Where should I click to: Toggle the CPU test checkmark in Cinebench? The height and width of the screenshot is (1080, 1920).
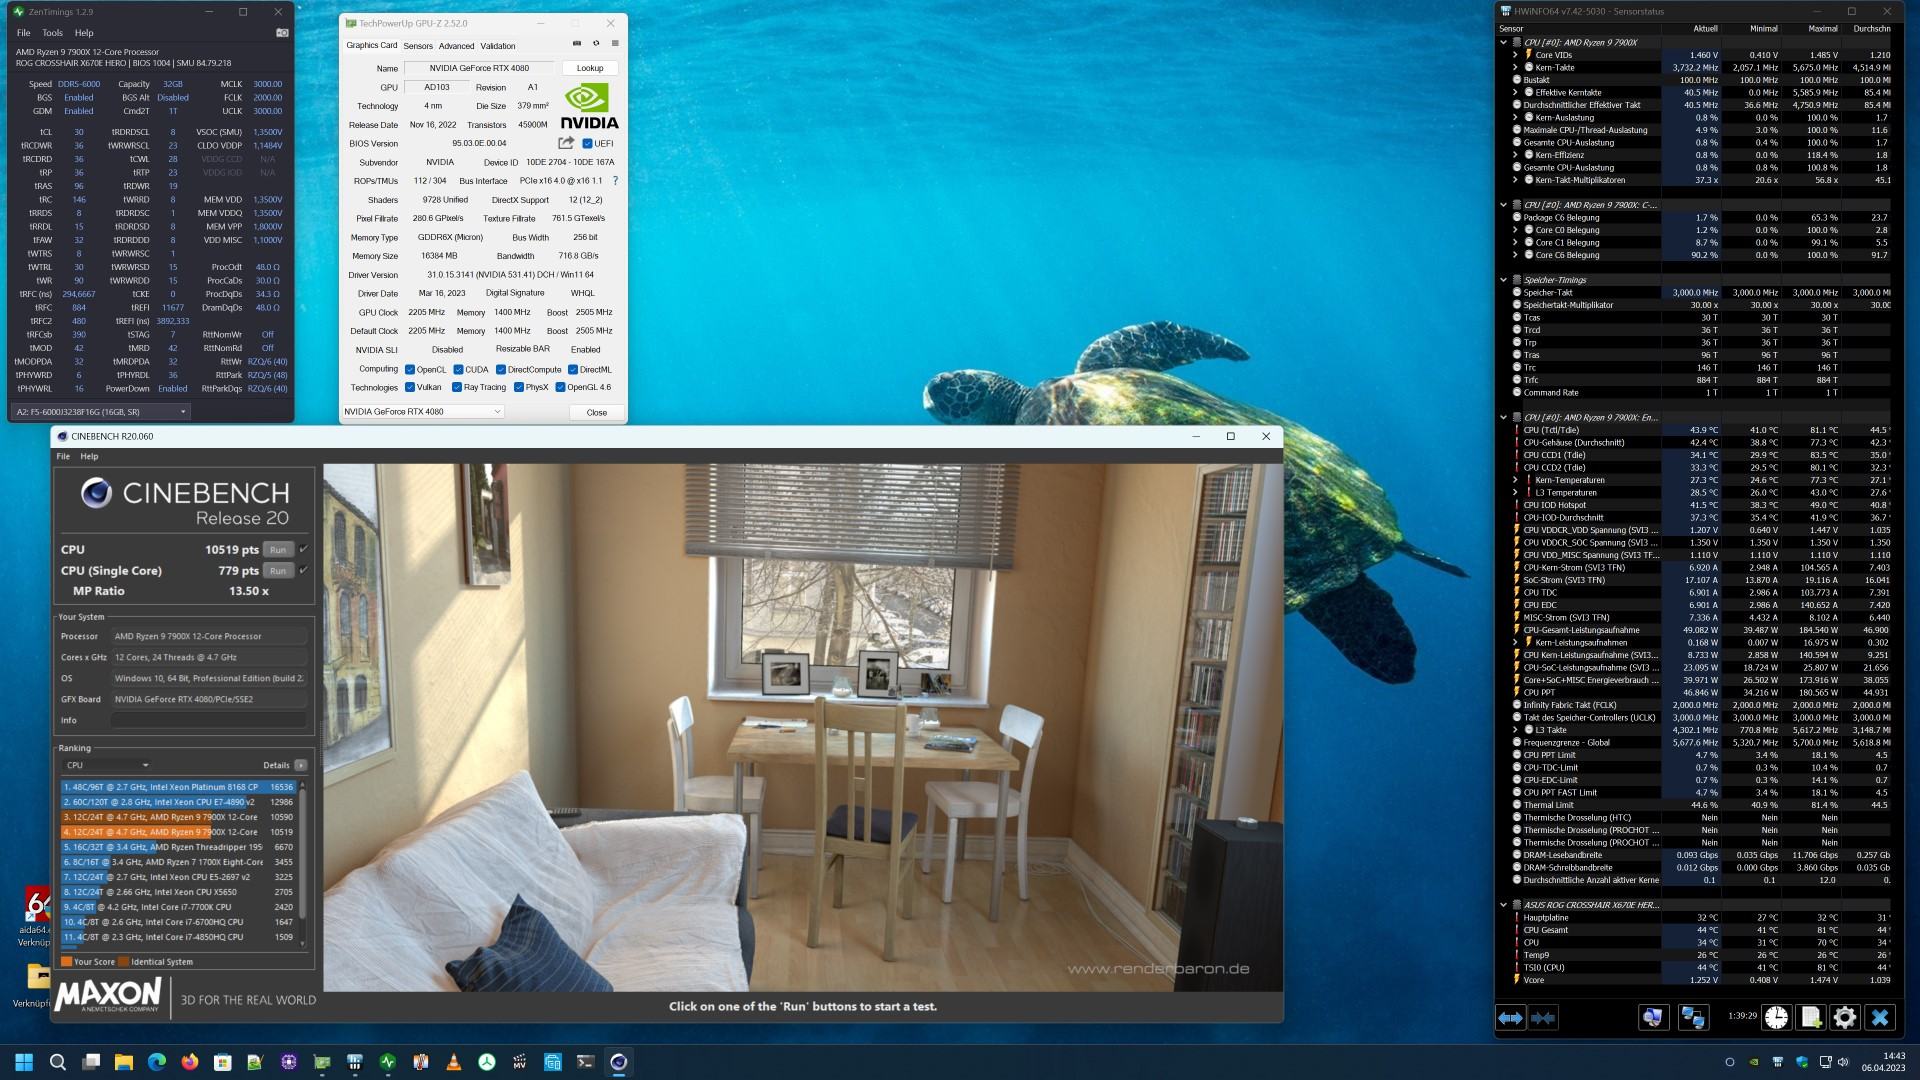tap(303, 549)
